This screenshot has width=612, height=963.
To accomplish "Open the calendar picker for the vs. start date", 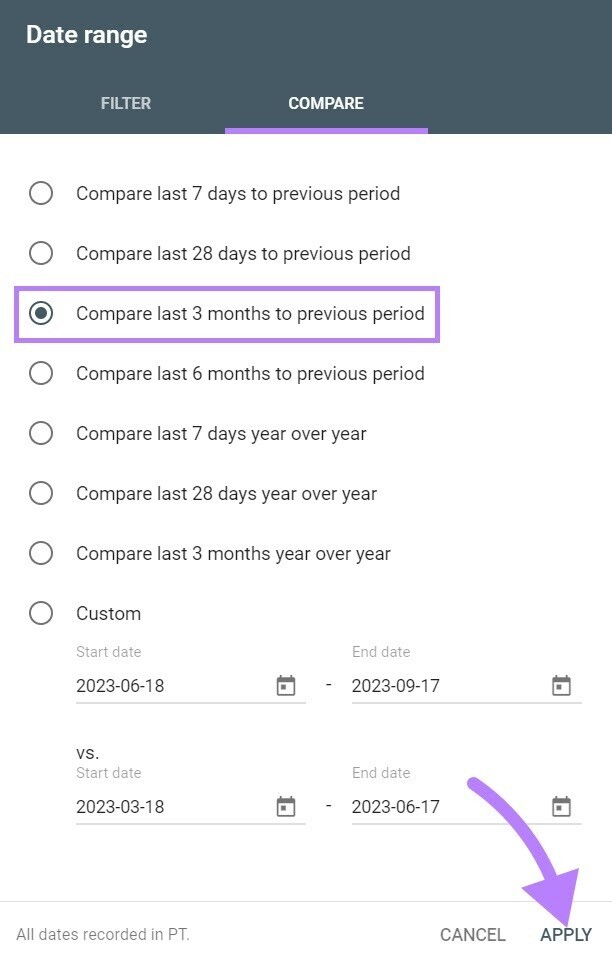I will pyautogui.click(x=287, y=806).
